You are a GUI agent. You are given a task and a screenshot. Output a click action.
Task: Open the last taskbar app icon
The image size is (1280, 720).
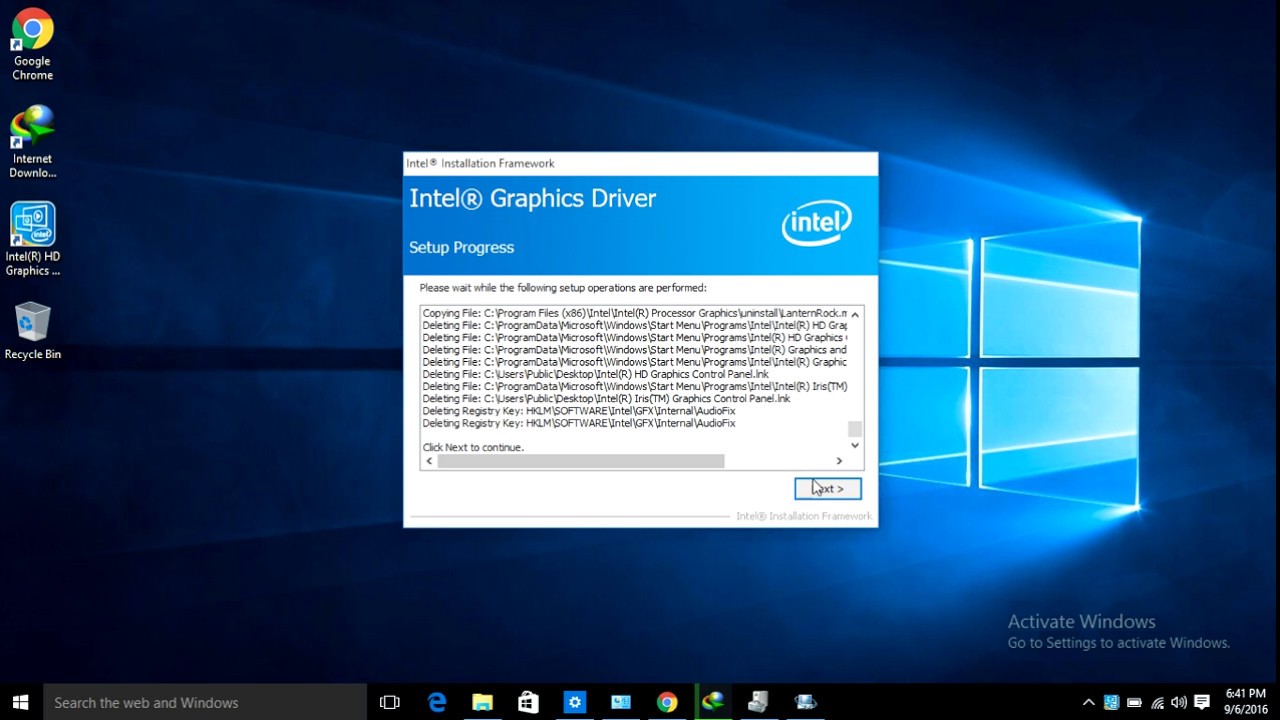[805, 702]
